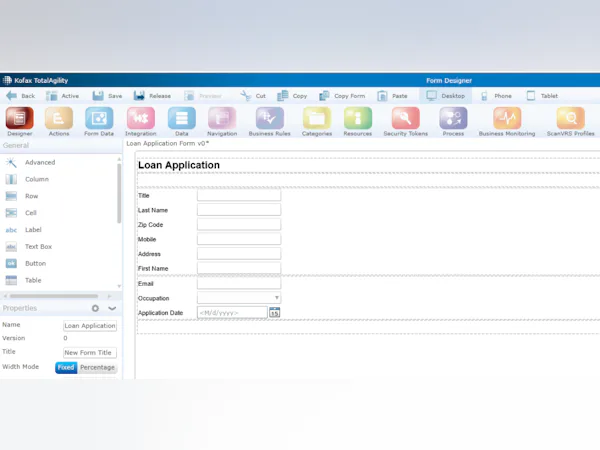Click the Mobile text box
This screenshot has height=450, width=600.
239,239
